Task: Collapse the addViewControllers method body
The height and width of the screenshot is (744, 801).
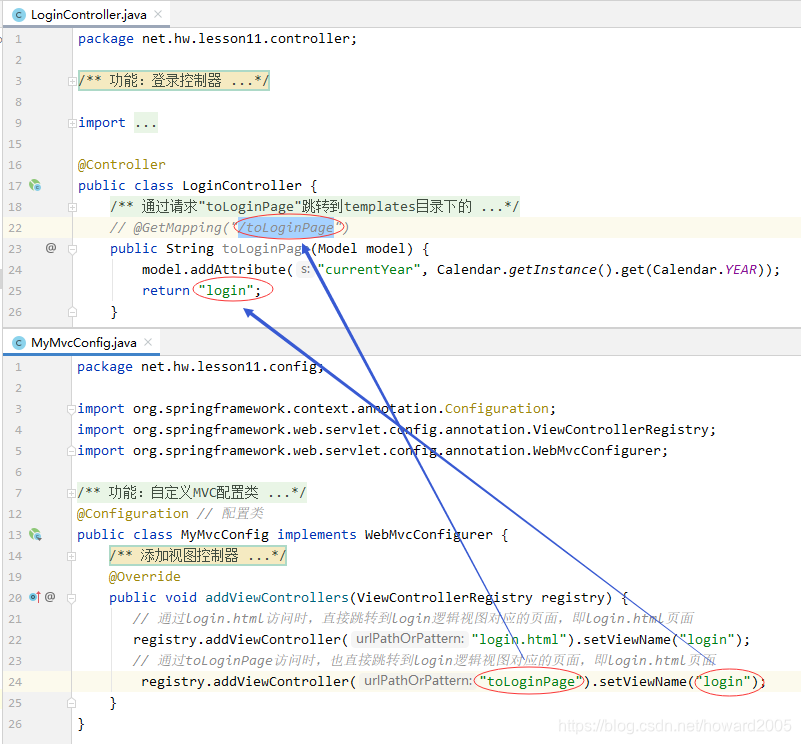Action: pos(72,598)
